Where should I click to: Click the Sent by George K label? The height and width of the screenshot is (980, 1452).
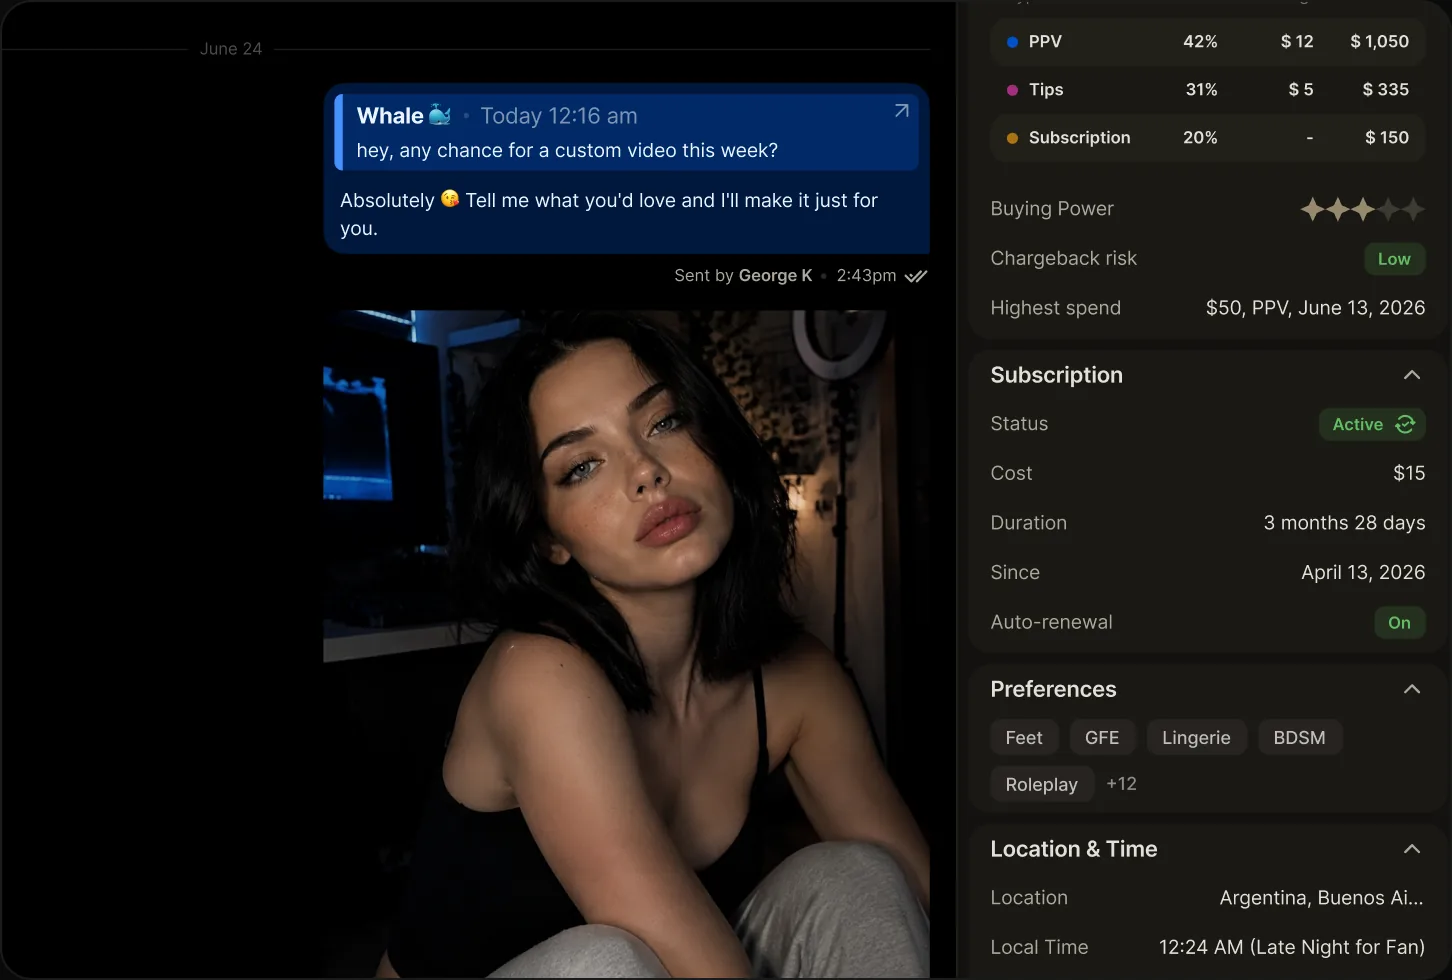point(743,276)
